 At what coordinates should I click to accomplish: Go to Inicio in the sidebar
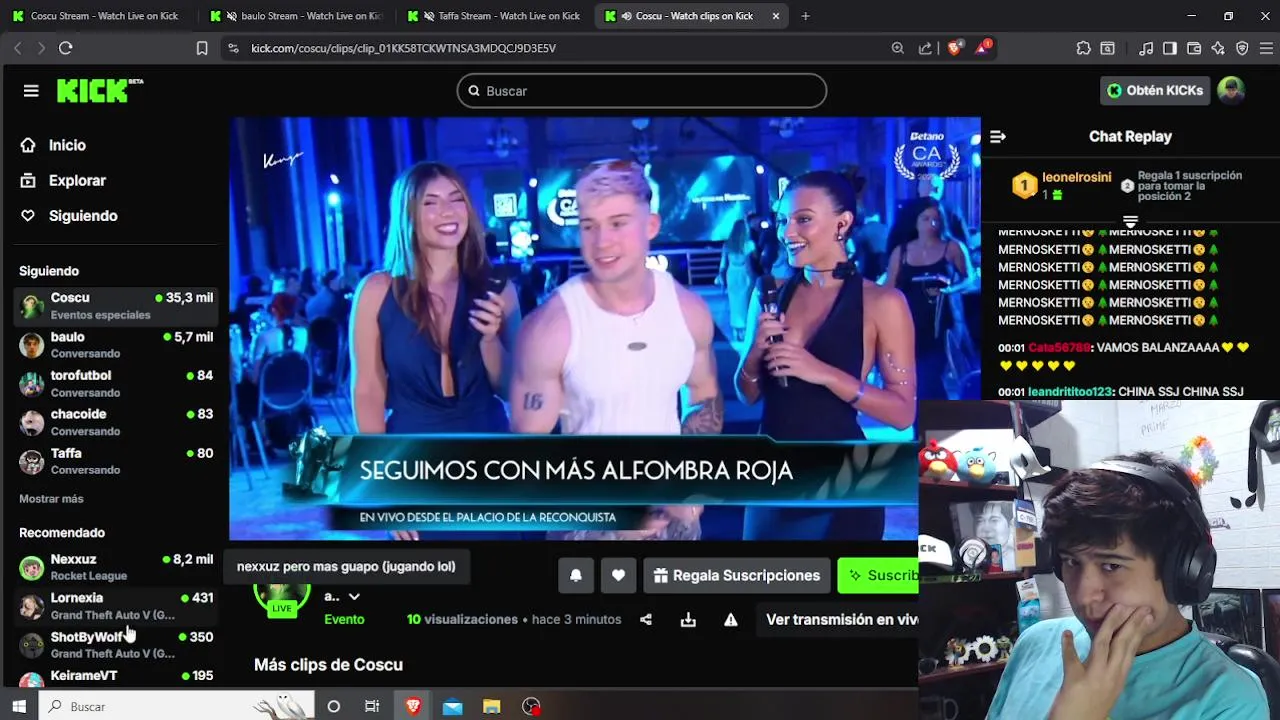67,145
